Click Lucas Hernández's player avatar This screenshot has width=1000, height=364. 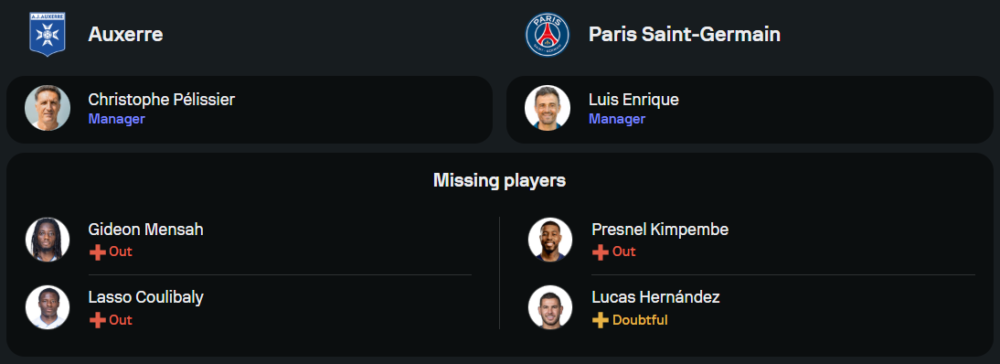550,307
